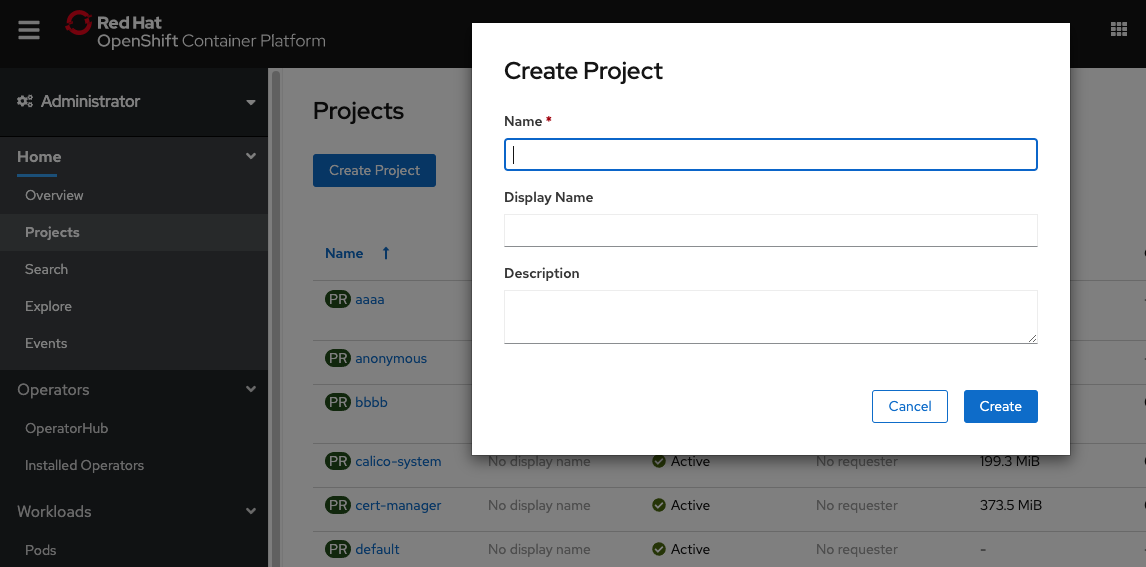
Task: Cancel the Create Project dialog
Action: pyautogui.click(x=910, y=406)
